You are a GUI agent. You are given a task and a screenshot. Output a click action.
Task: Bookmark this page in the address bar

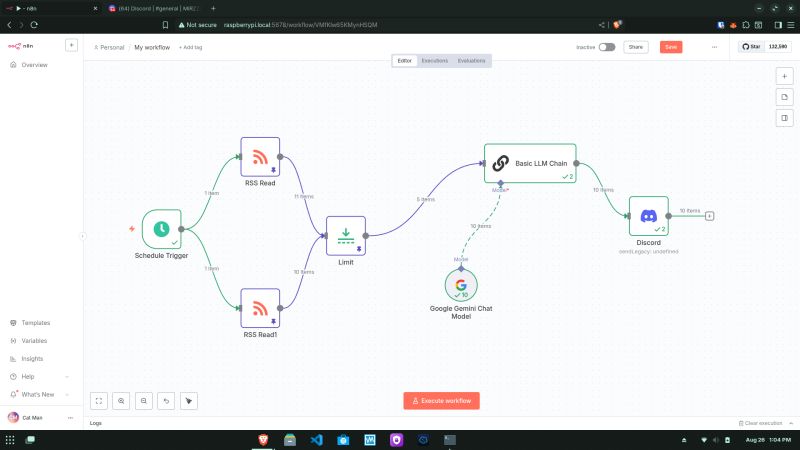pos(165,24)
